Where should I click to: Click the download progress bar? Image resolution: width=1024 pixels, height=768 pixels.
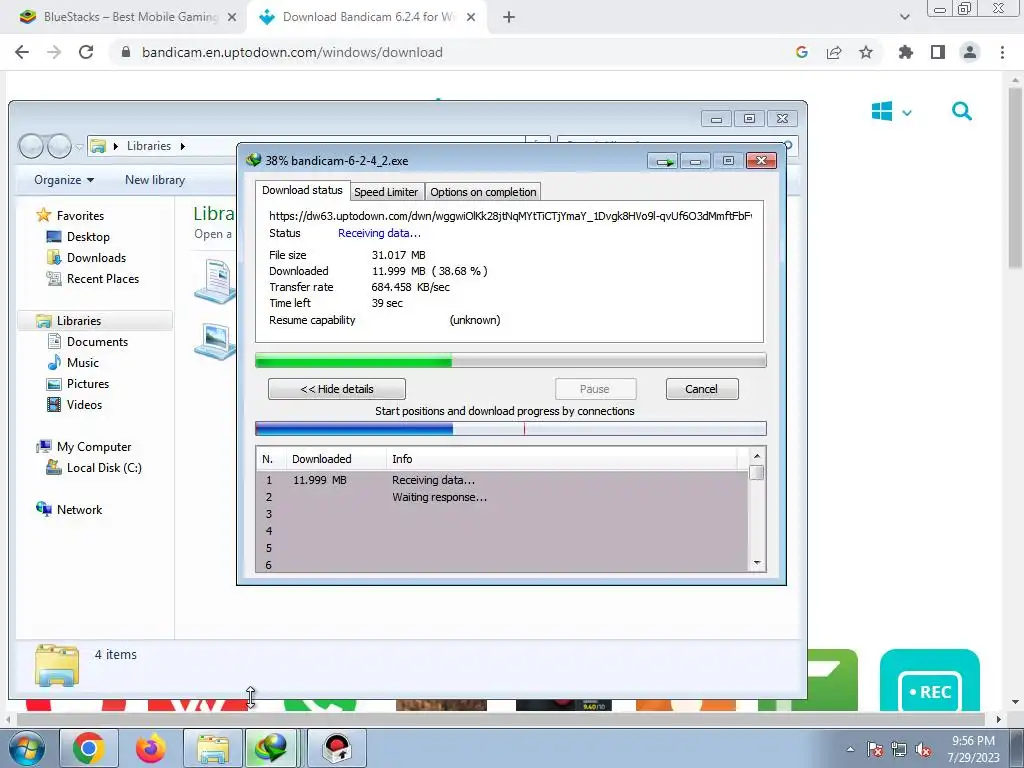[x=511, y=360]
